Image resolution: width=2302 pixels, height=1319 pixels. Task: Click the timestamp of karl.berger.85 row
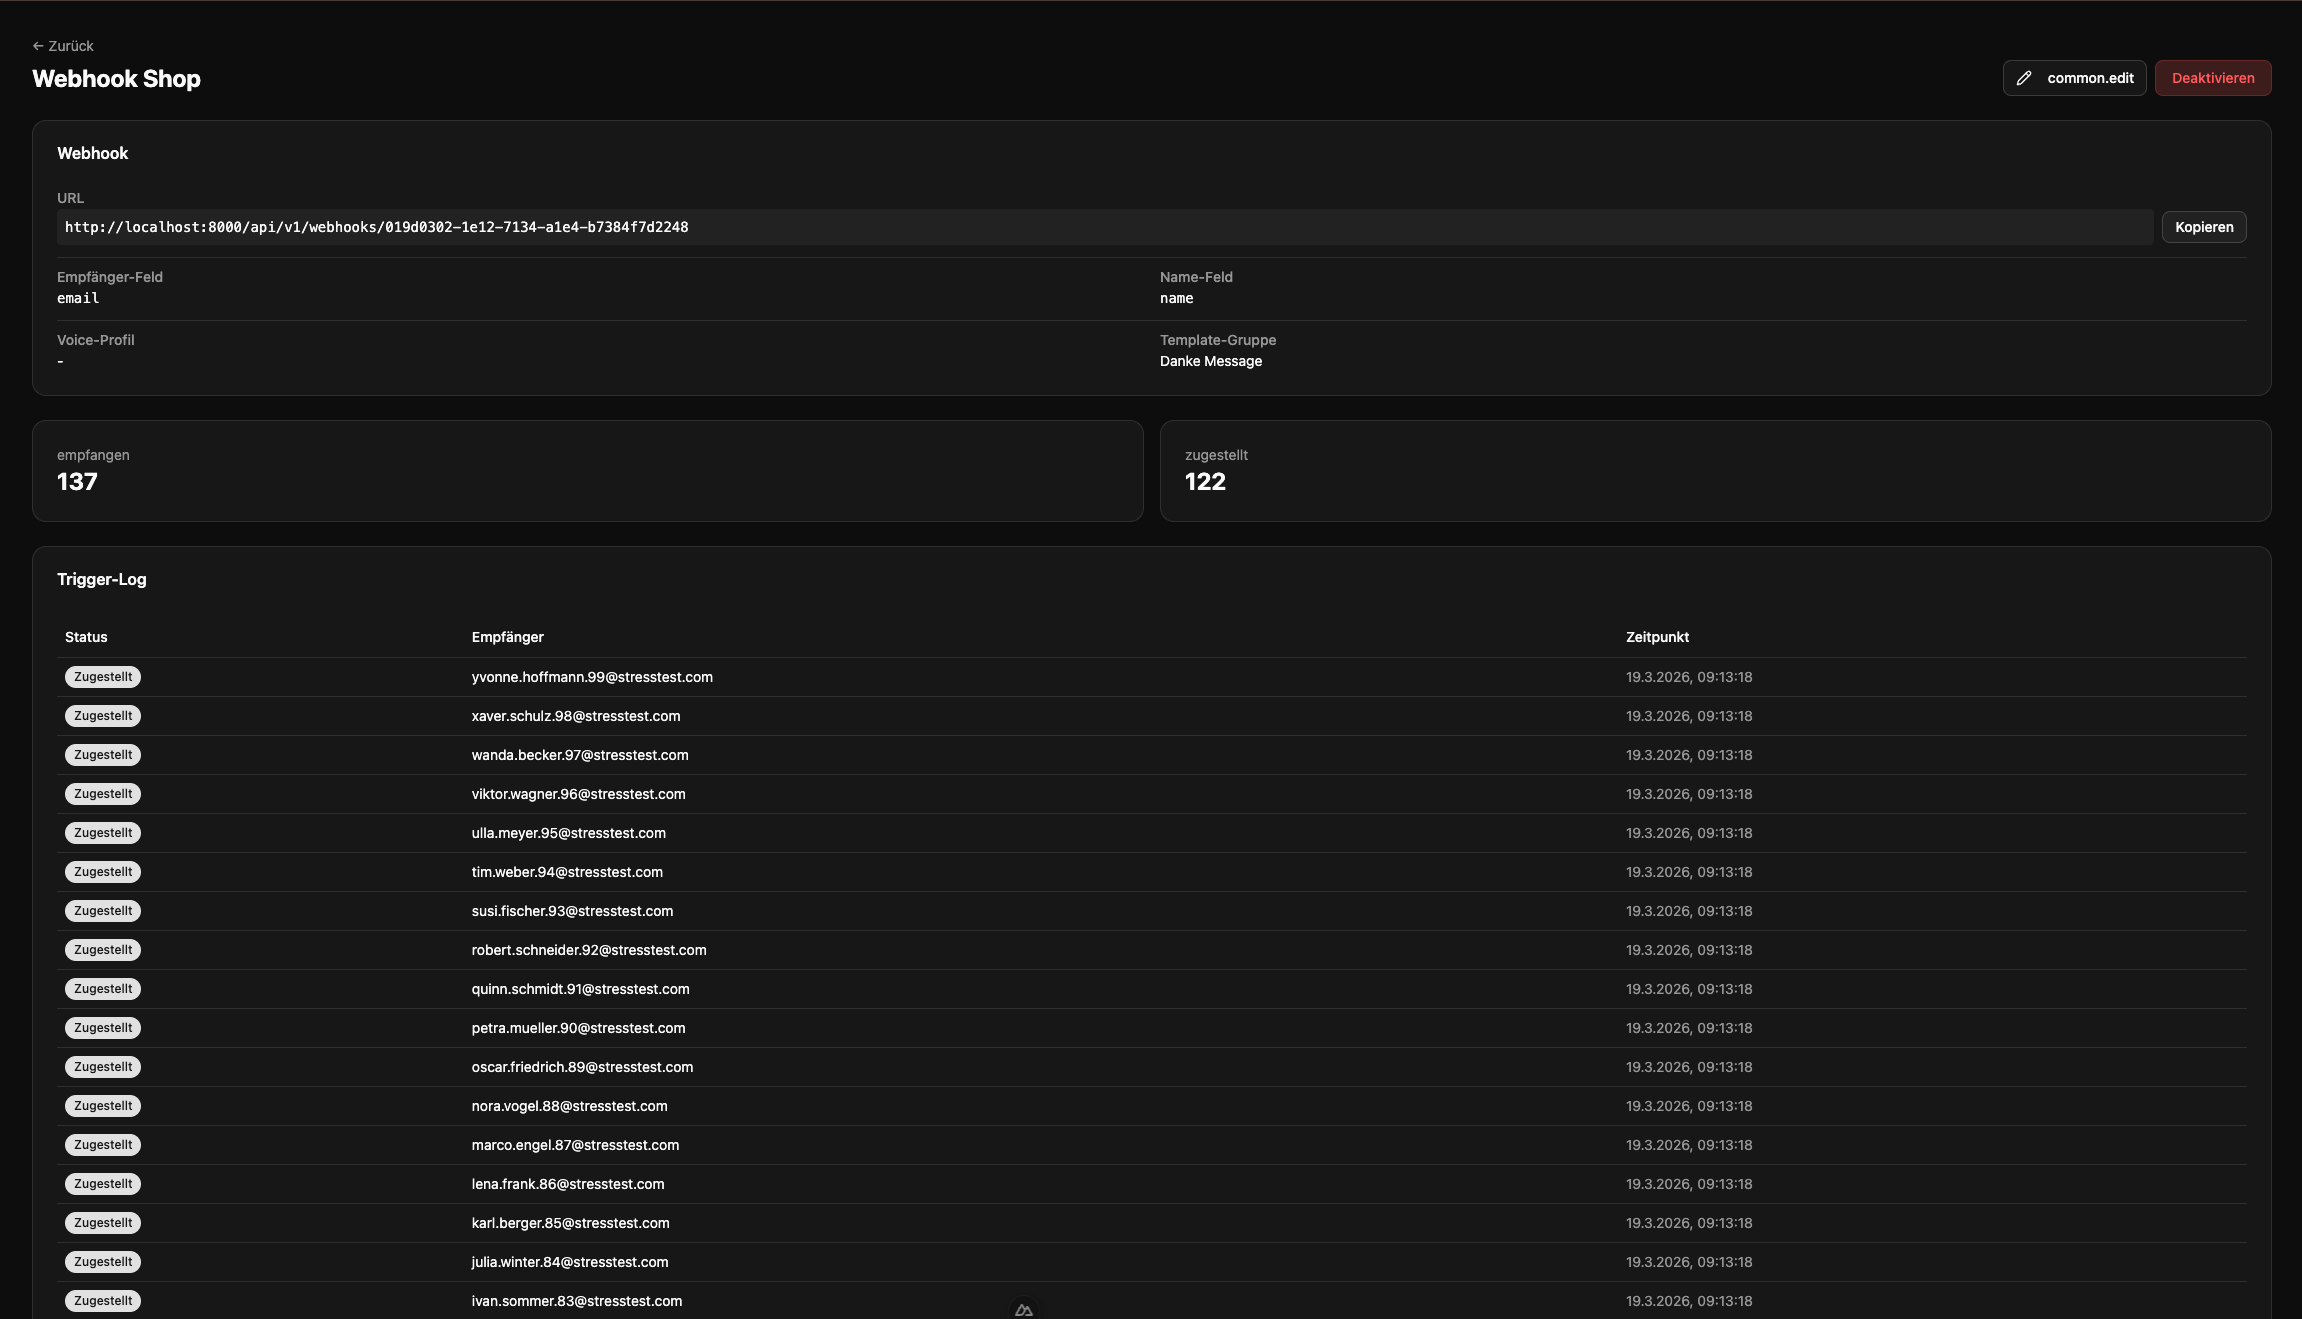(1688, 1223)
